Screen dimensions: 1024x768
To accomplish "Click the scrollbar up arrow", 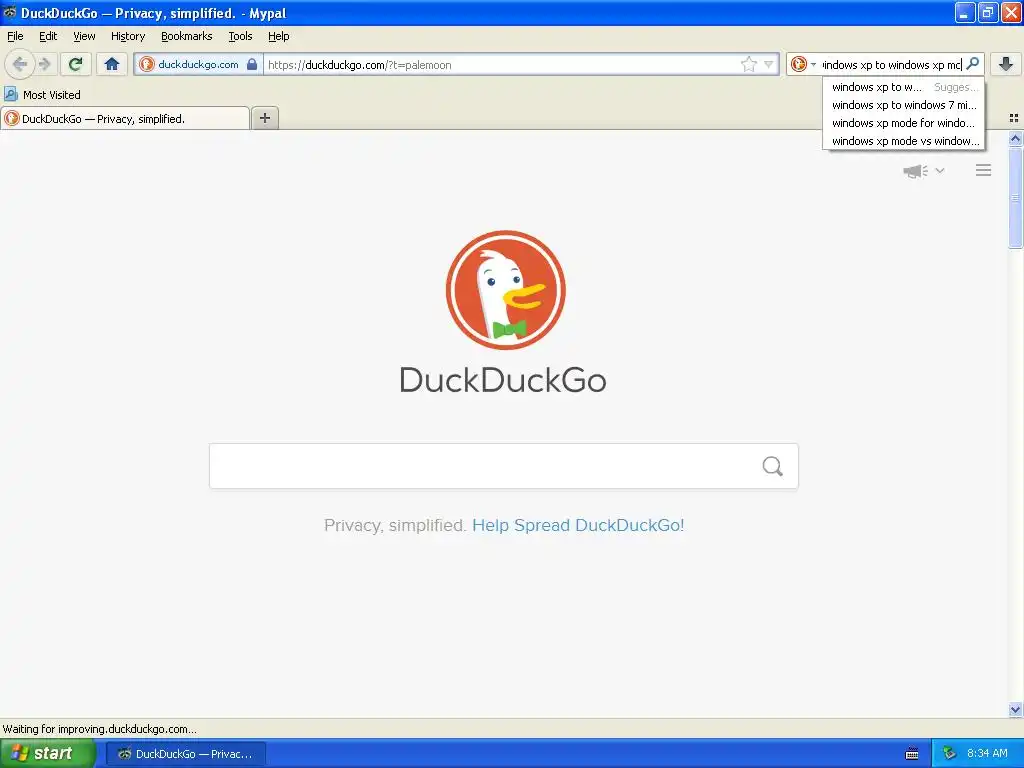I will pyautogui.click(x=1015, y=138).
